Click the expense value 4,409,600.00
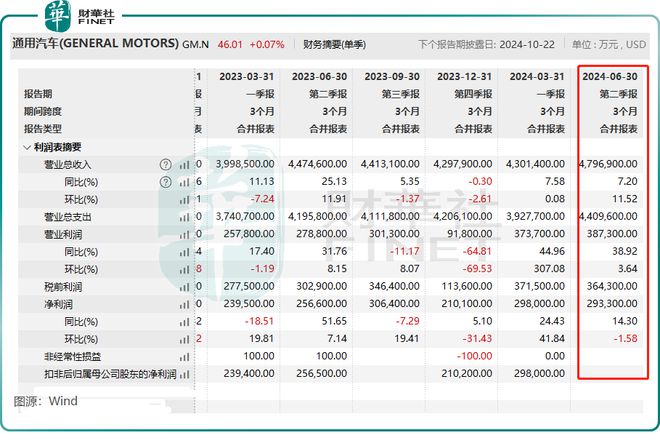660x446 pixels. (609, 216)
